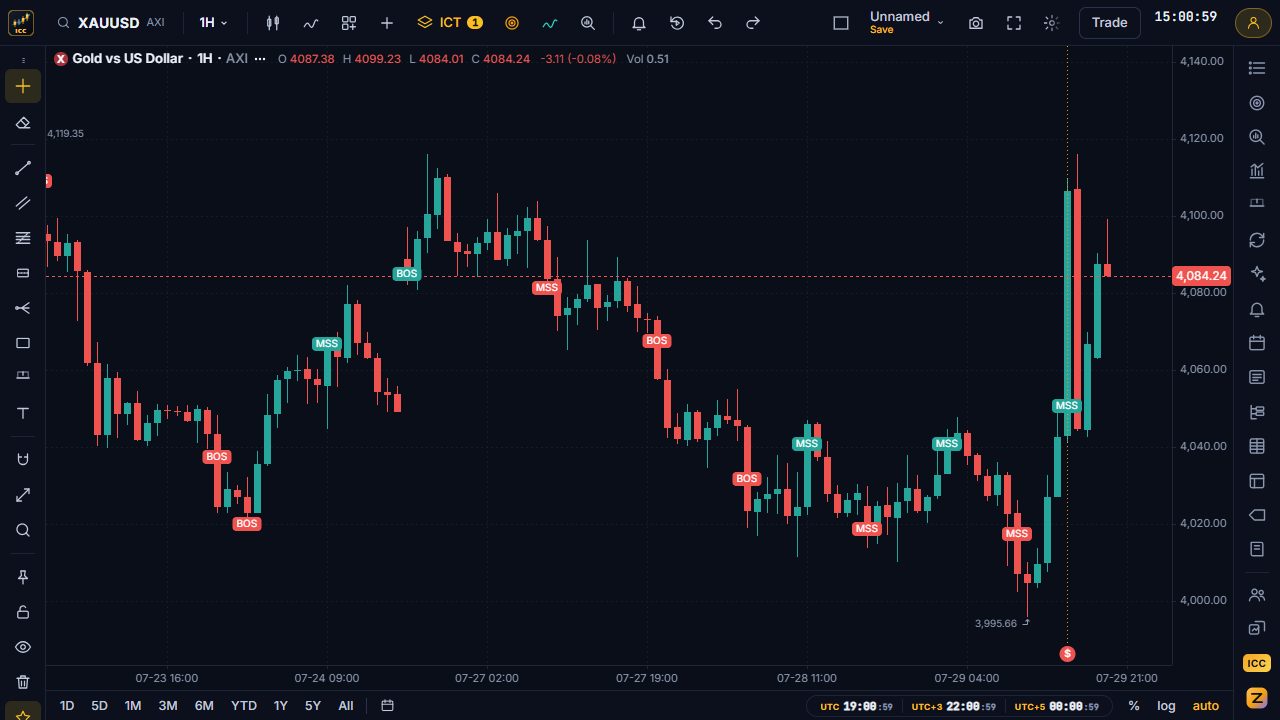This screenshot has height=720, width=1280.
Task: Hide all drawings using the eye icon
Action: tap(23, 647)
